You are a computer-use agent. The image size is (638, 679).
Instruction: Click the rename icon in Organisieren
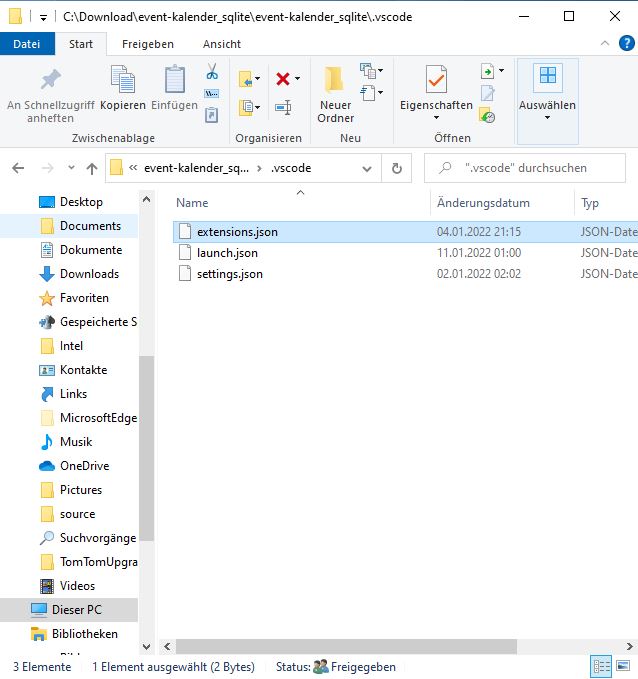[283, 107]
